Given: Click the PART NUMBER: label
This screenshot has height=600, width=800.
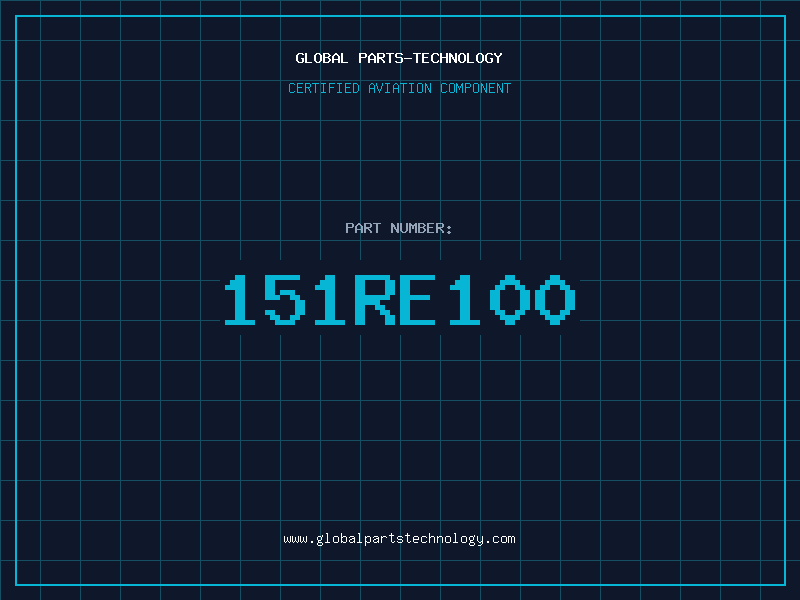Looking at the screenshot, I should (x=399, y=228).
